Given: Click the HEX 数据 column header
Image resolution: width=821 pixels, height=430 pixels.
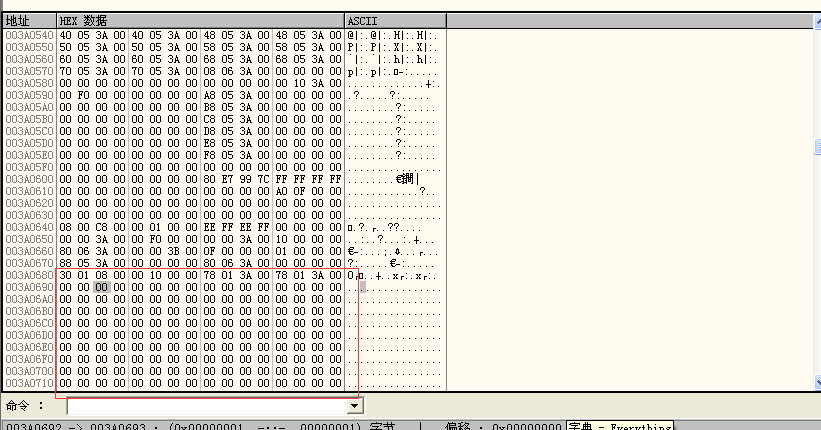Looking at the screenshot, I should click(83, 20).
